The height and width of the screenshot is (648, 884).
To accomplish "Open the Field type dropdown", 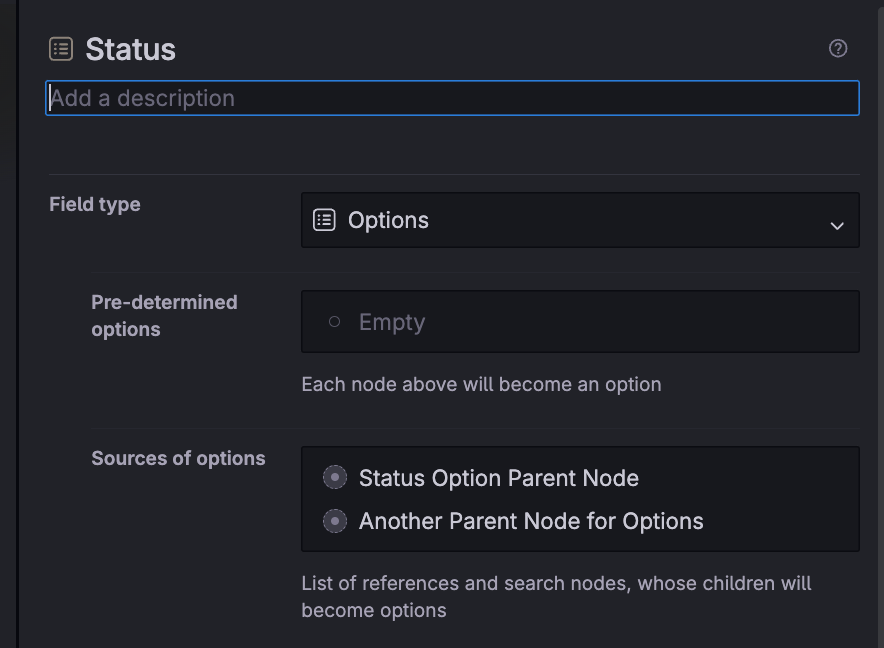I will [x=580, y=219].
